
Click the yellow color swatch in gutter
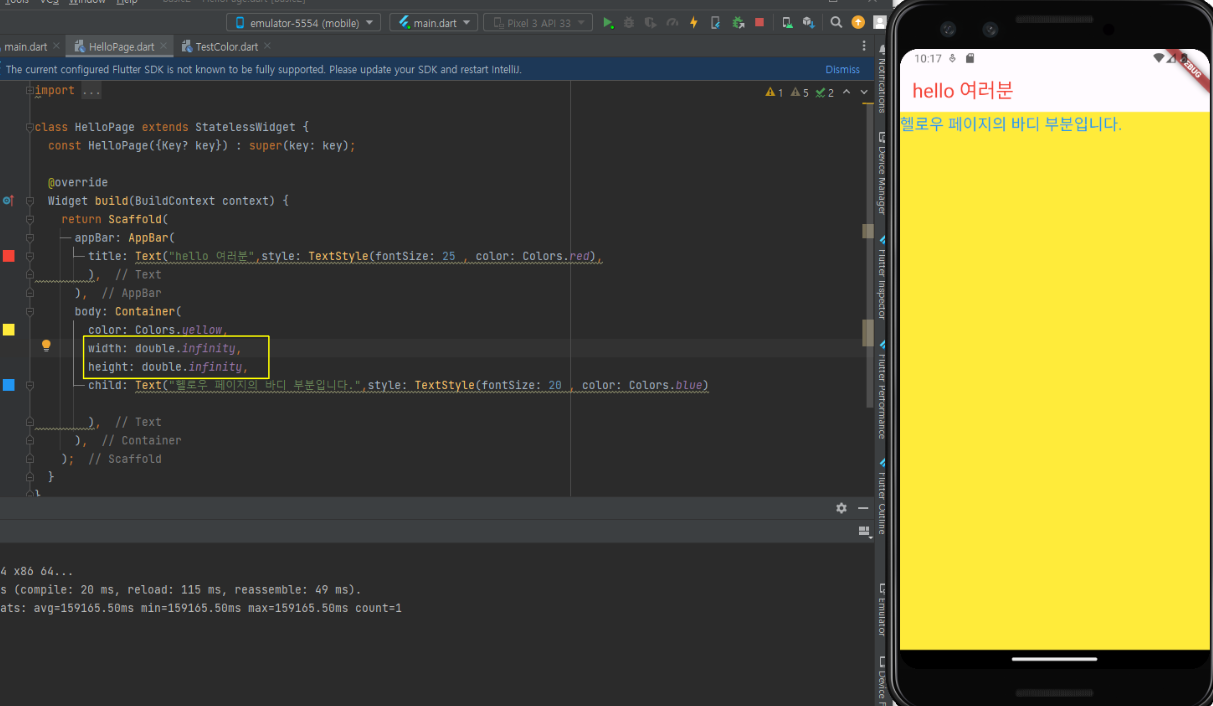[x=9, y=329]
